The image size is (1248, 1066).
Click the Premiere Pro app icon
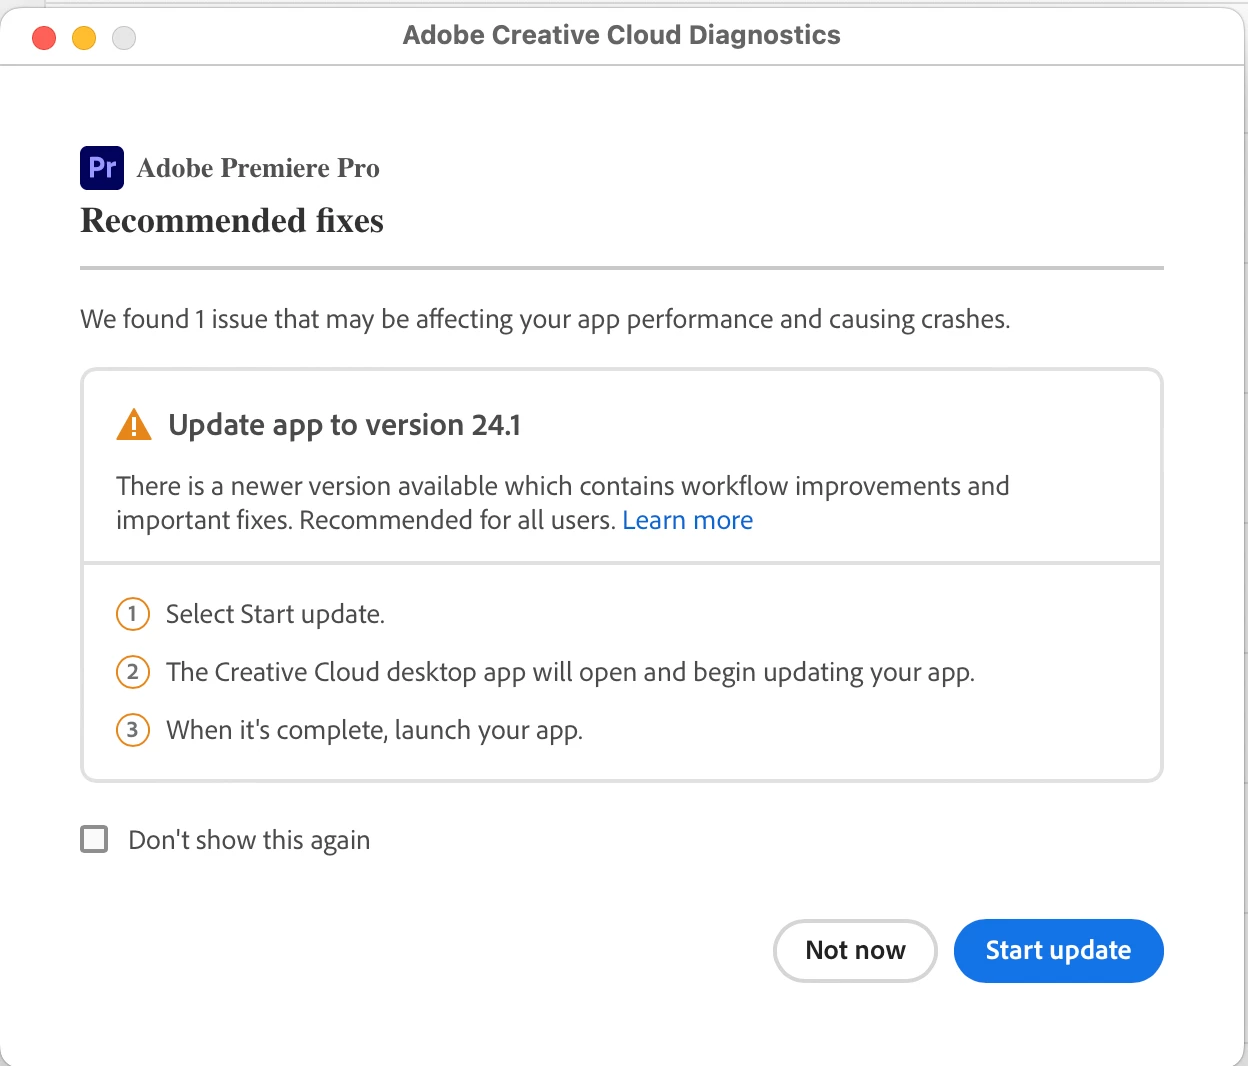pyautogui.click(x=102, y=168)
